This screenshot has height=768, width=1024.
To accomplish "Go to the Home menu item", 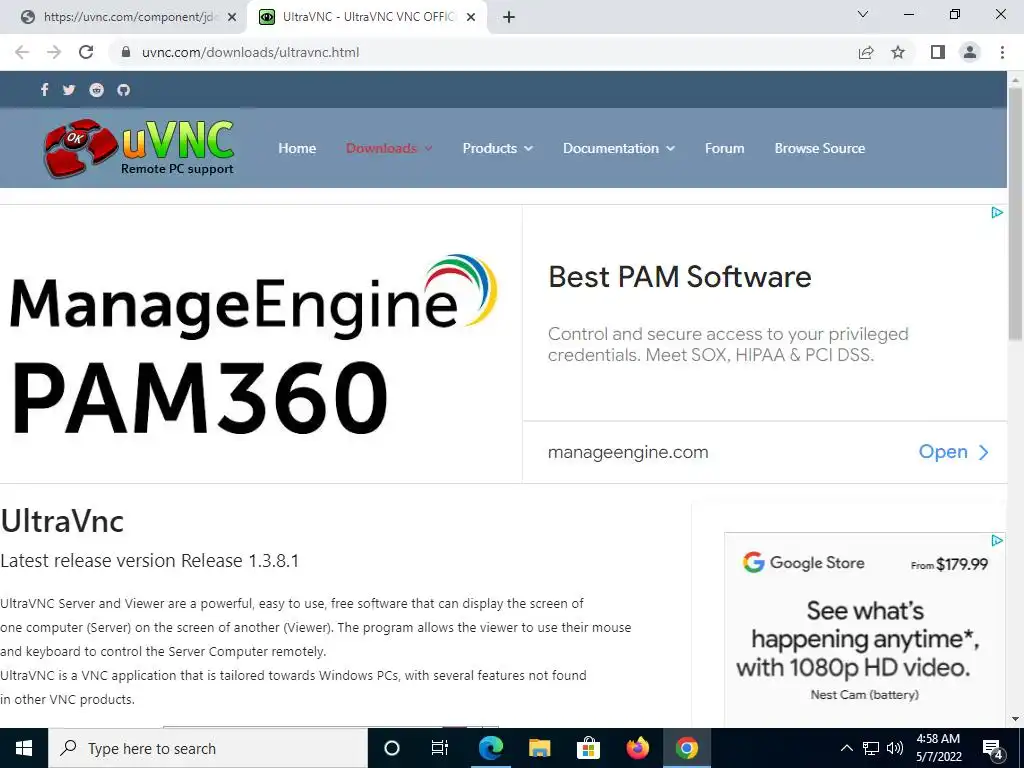I will pos(297,148).
